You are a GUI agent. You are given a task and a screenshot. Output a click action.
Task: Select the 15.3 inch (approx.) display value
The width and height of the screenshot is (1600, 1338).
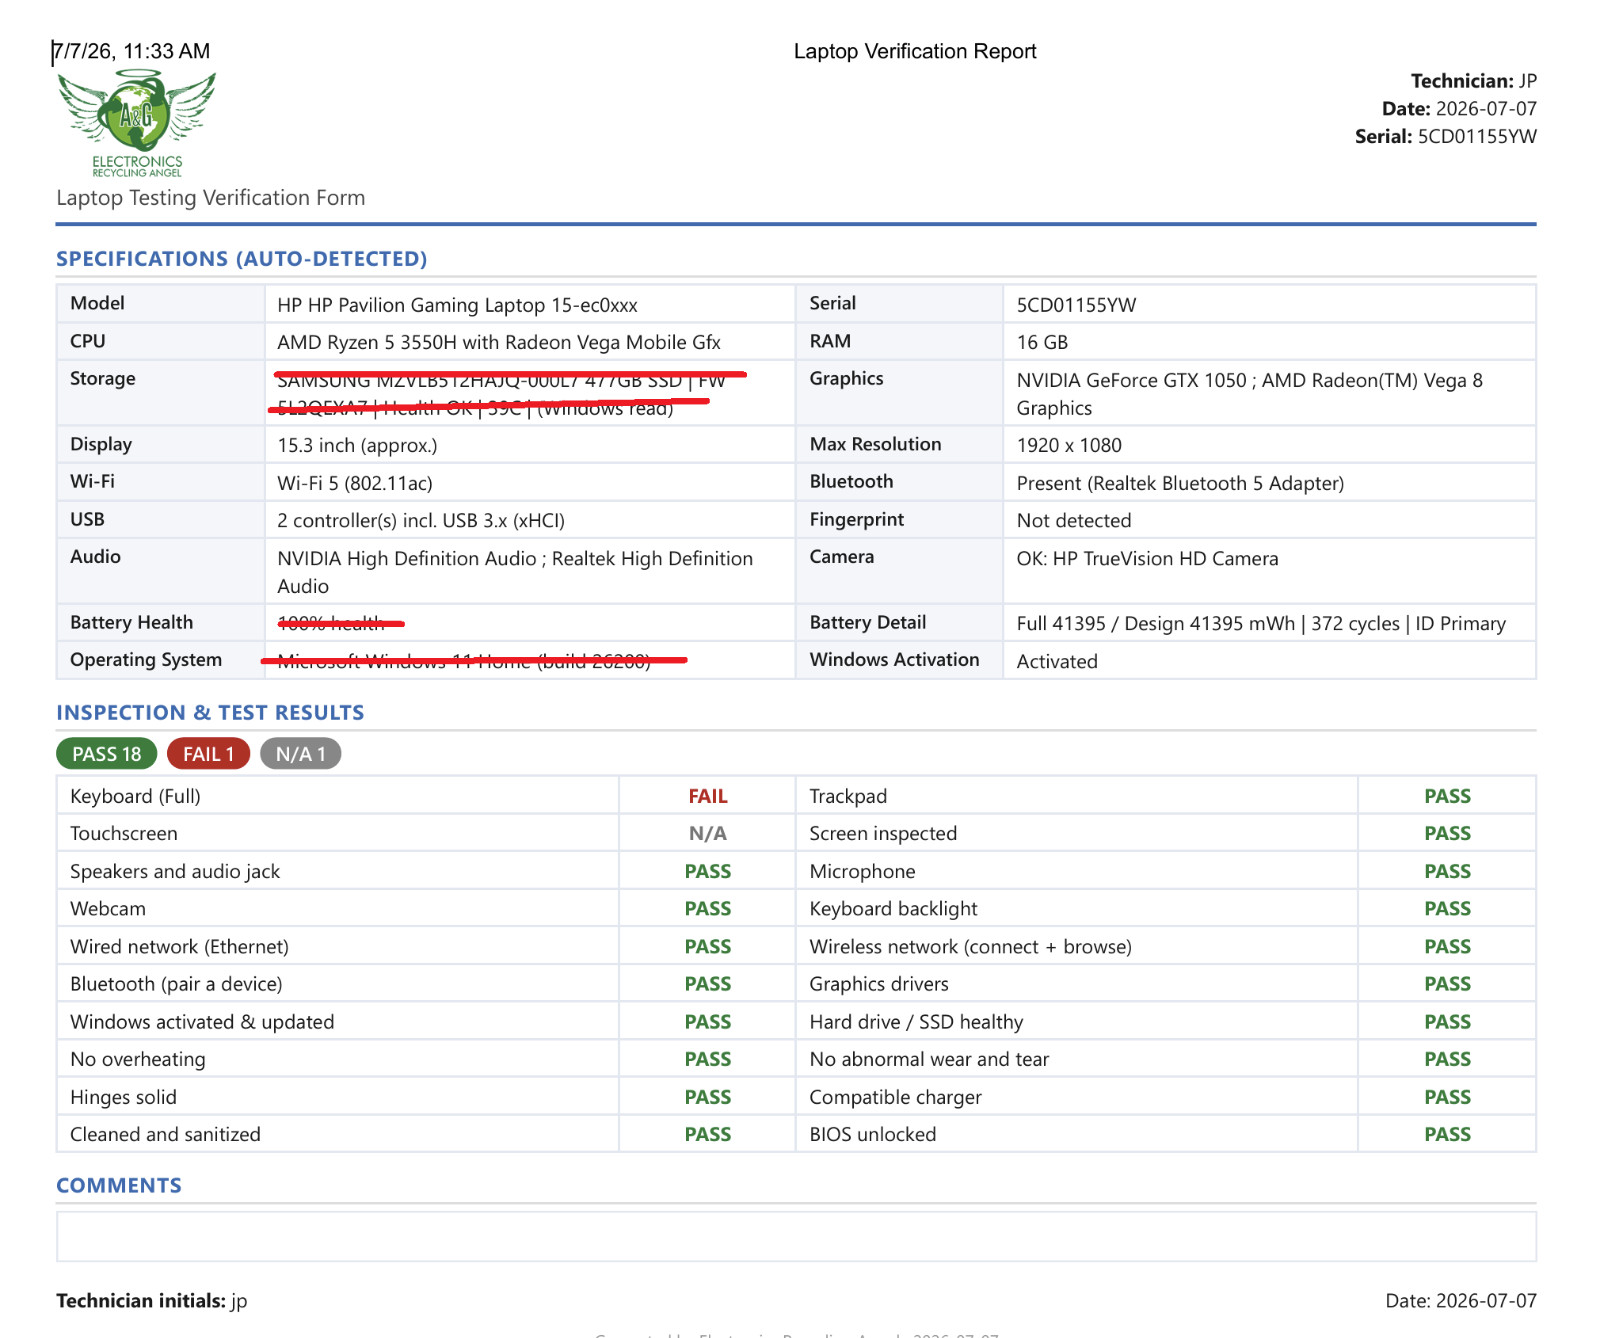click(x=357, y=445)
